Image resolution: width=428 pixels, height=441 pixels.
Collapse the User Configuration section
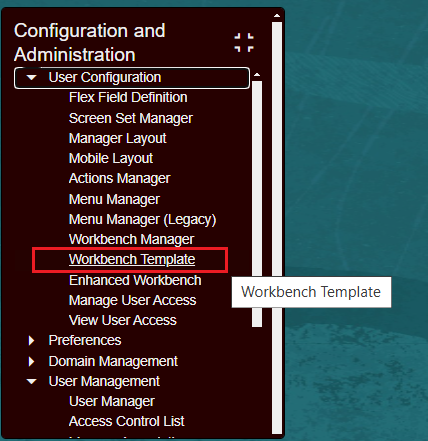[x=32, y=78]
